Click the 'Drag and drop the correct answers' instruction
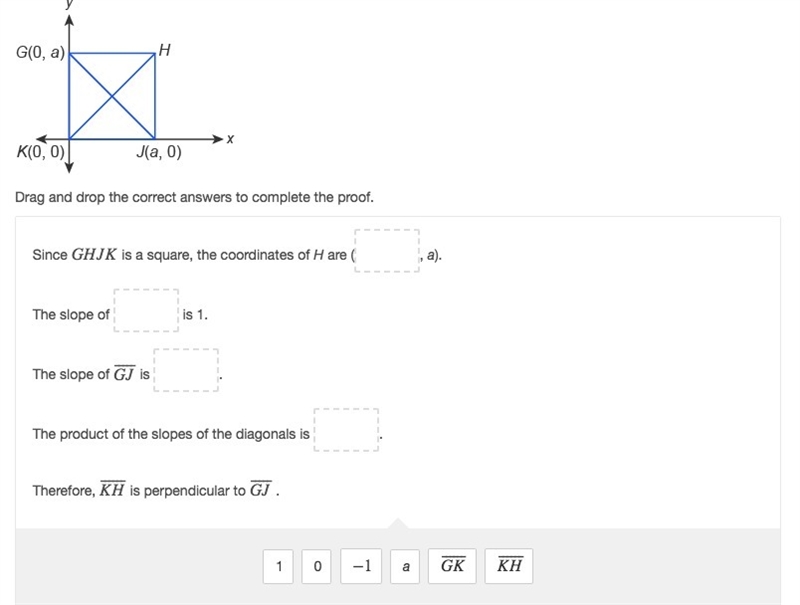Image resolution: width=800 pixels, height=605 pixels. 194,197
